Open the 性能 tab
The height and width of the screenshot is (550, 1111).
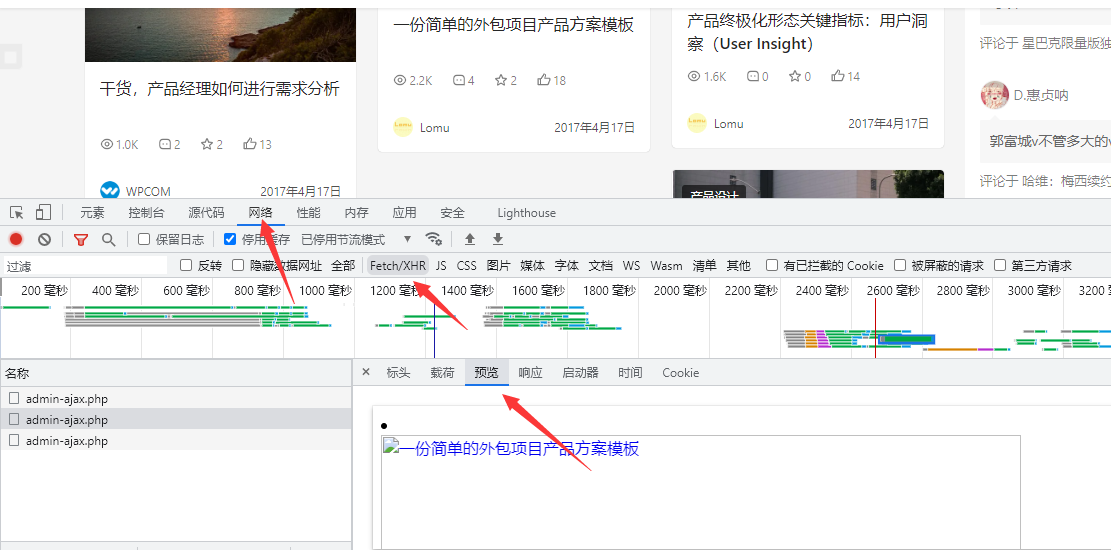(x=308, y=213)
